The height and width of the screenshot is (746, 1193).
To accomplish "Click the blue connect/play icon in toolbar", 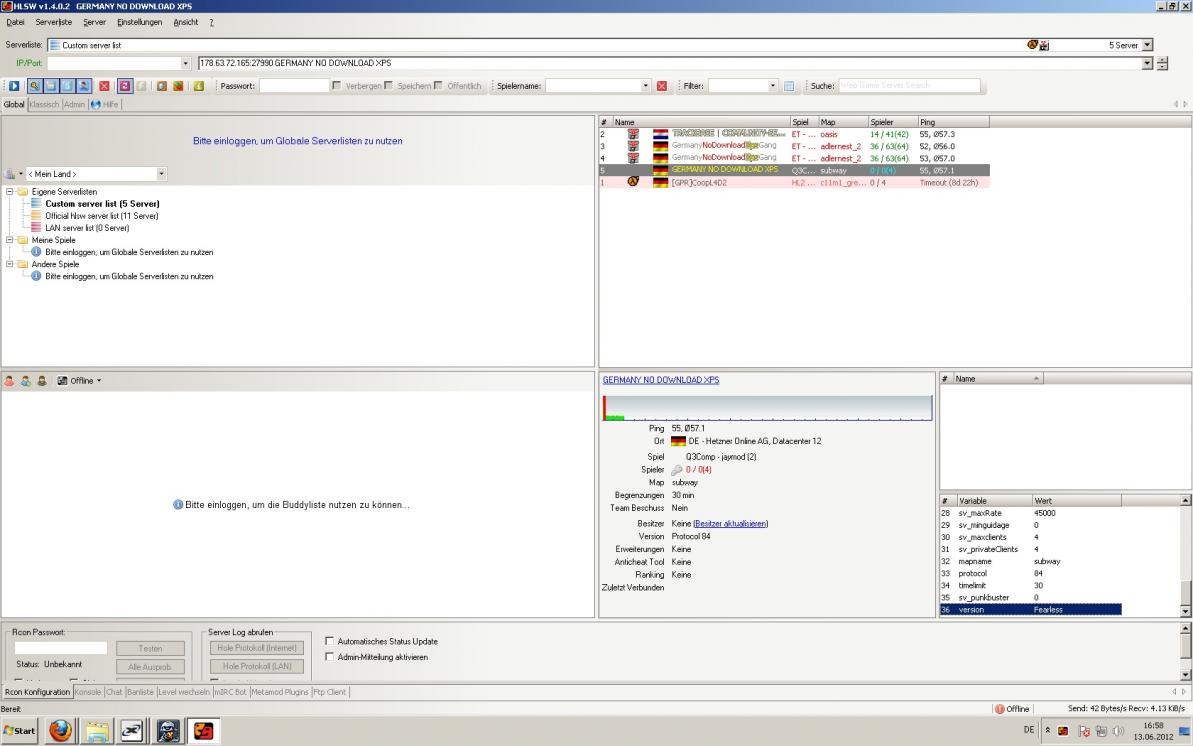I will pos(14,86).
